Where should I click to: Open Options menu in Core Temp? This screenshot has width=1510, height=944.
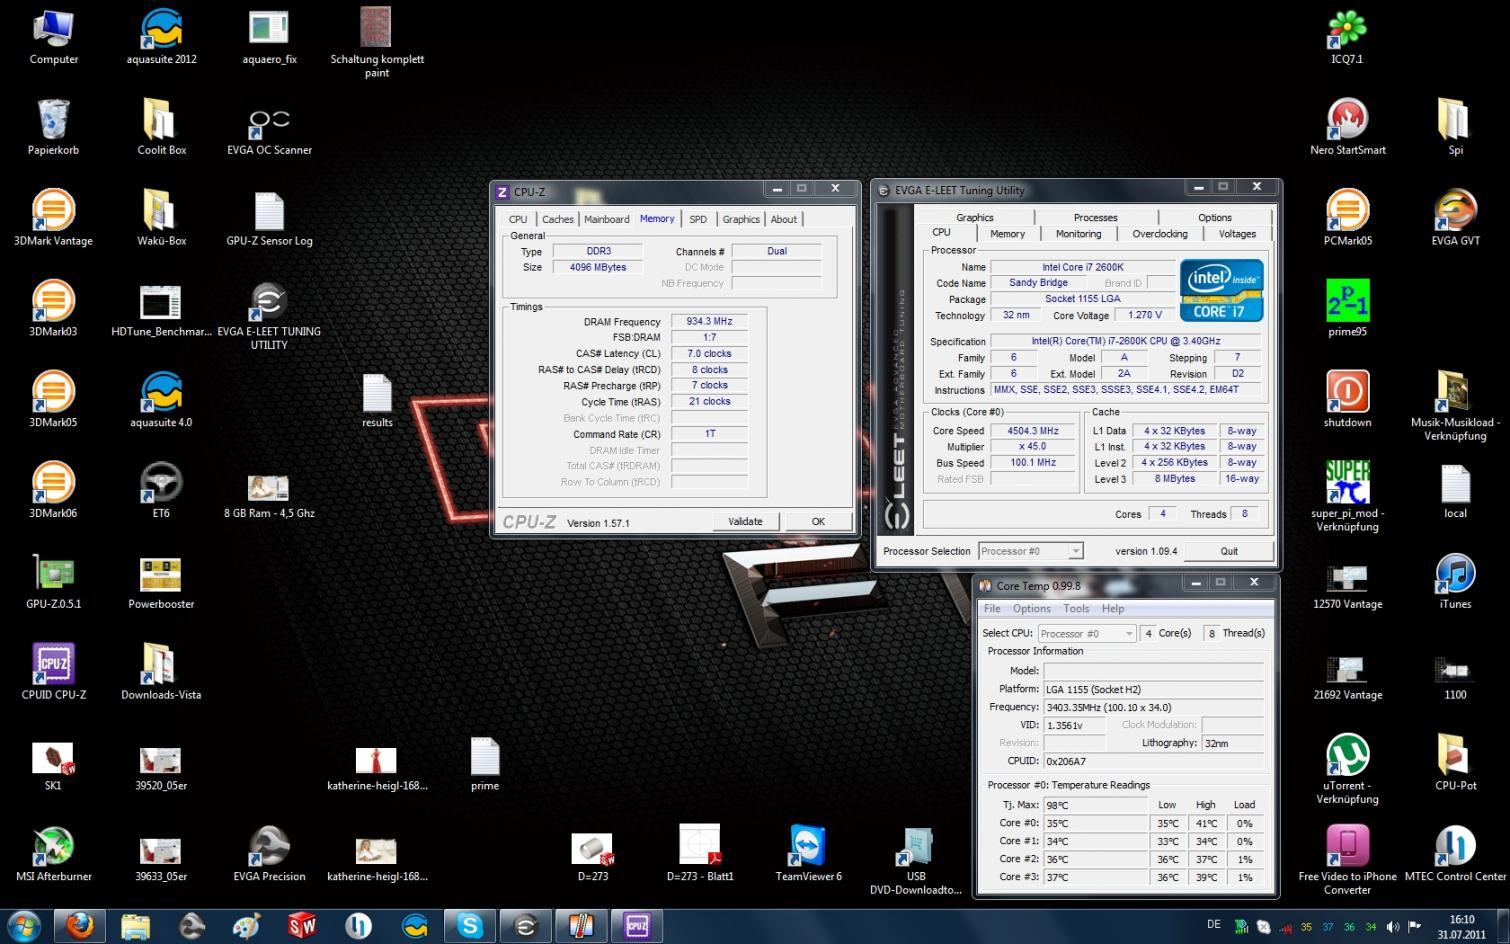pos(1031,608)
